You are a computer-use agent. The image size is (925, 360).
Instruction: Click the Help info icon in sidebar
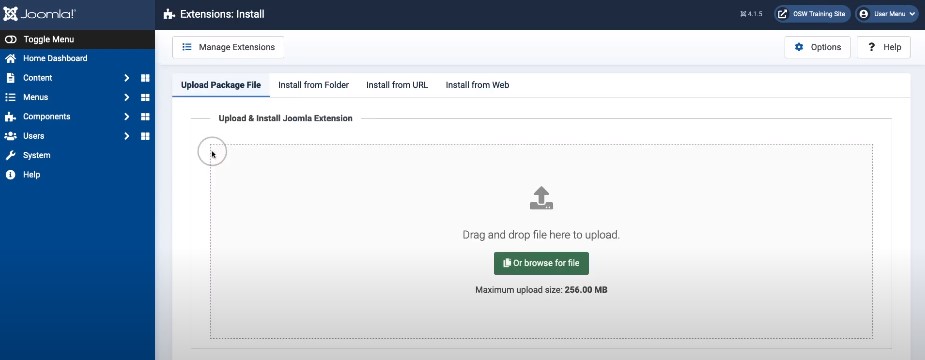(10, 175)
